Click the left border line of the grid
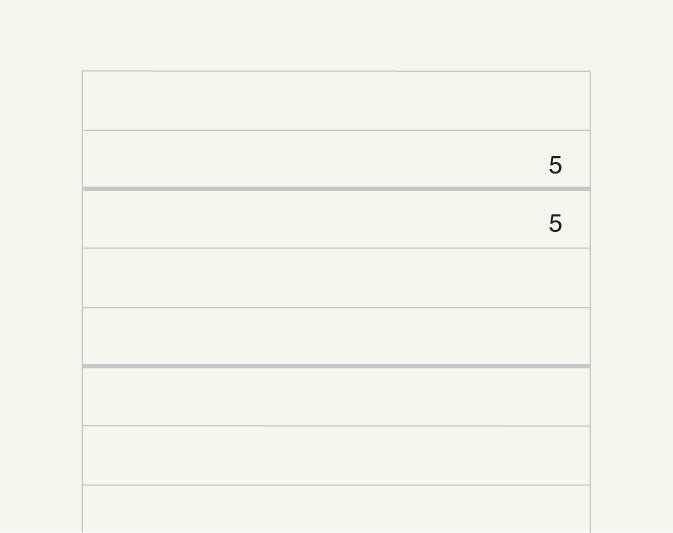Viewport: 673px width, 533px height. (82, 302)
